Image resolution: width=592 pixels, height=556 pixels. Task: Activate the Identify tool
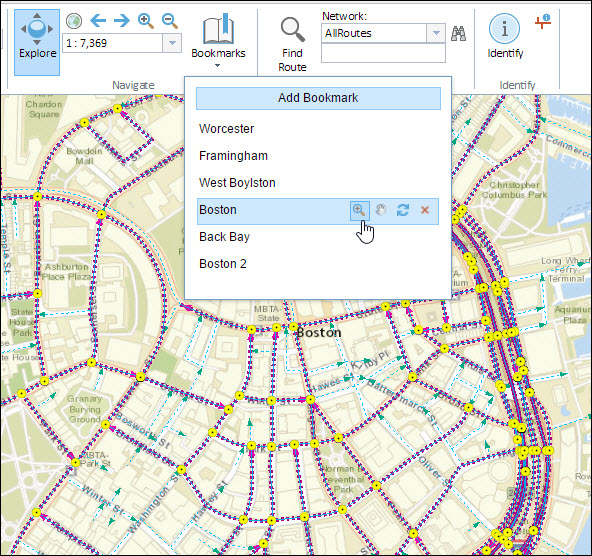(505, 37)
